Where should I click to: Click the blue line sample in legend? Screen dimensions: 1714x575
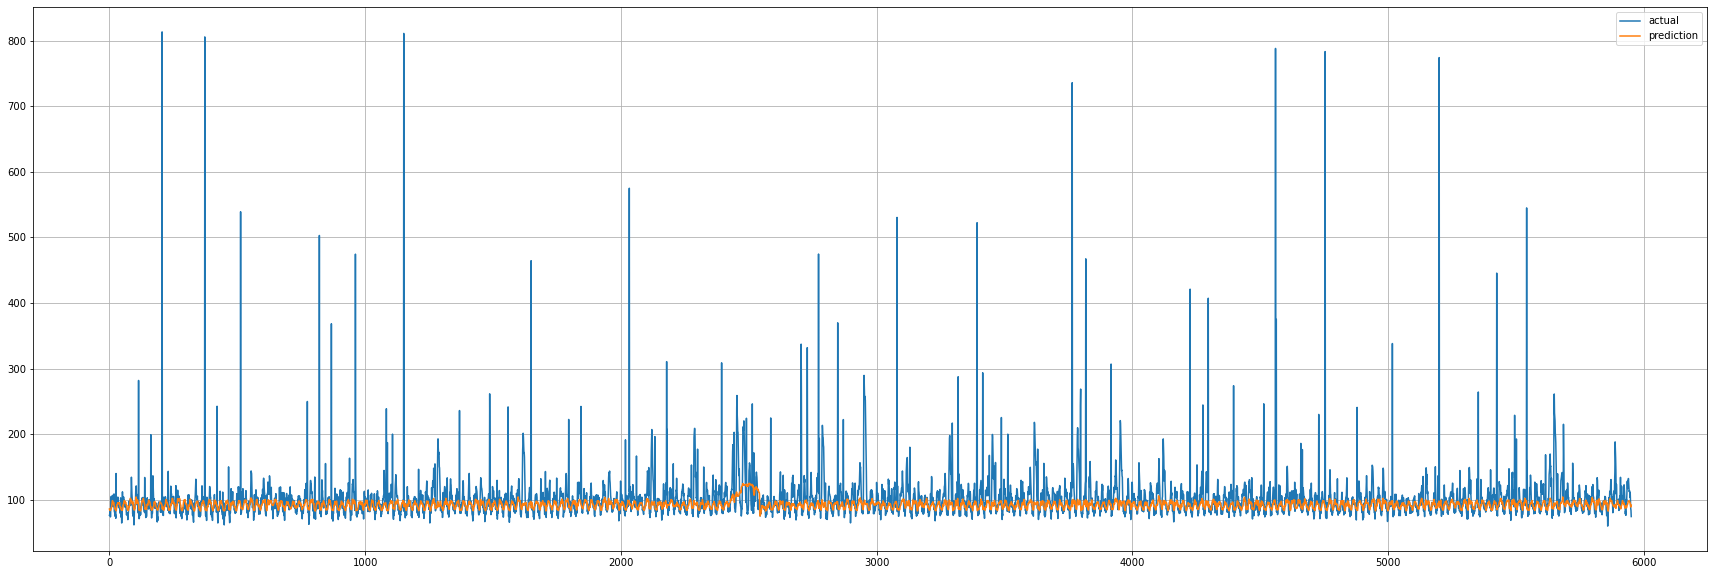(x=1632, y=21)
